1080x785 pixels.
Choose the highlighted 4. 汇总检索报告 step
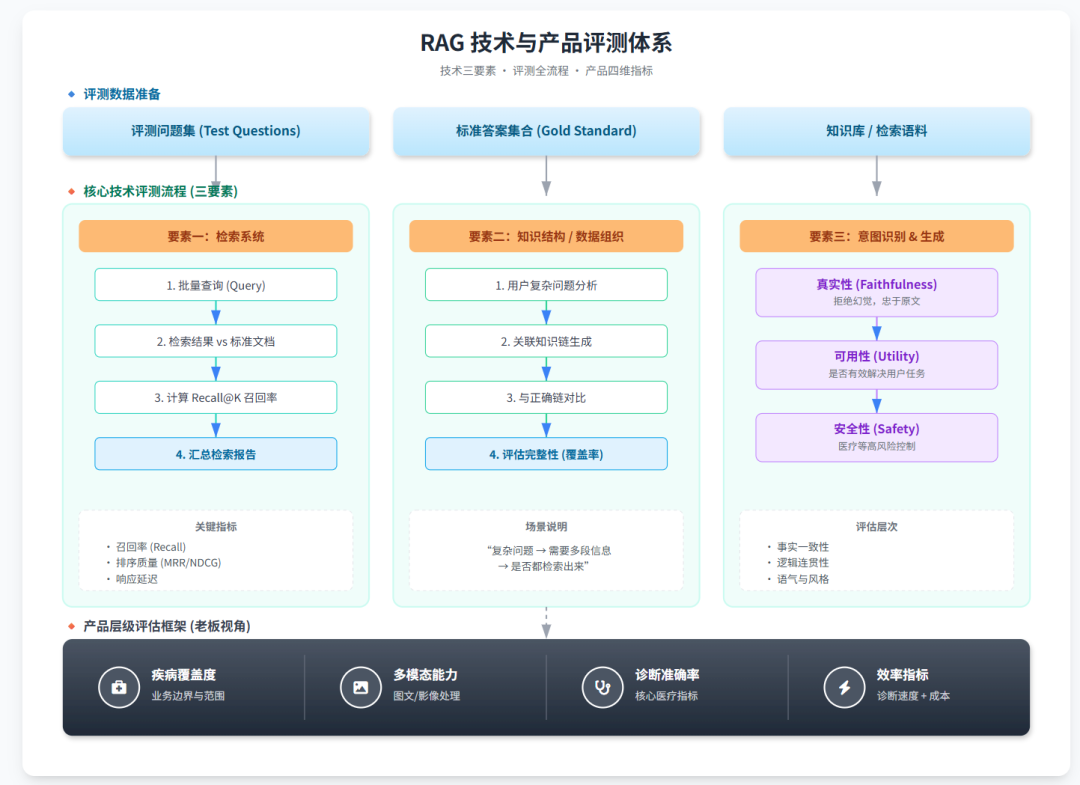coord(216,454)
